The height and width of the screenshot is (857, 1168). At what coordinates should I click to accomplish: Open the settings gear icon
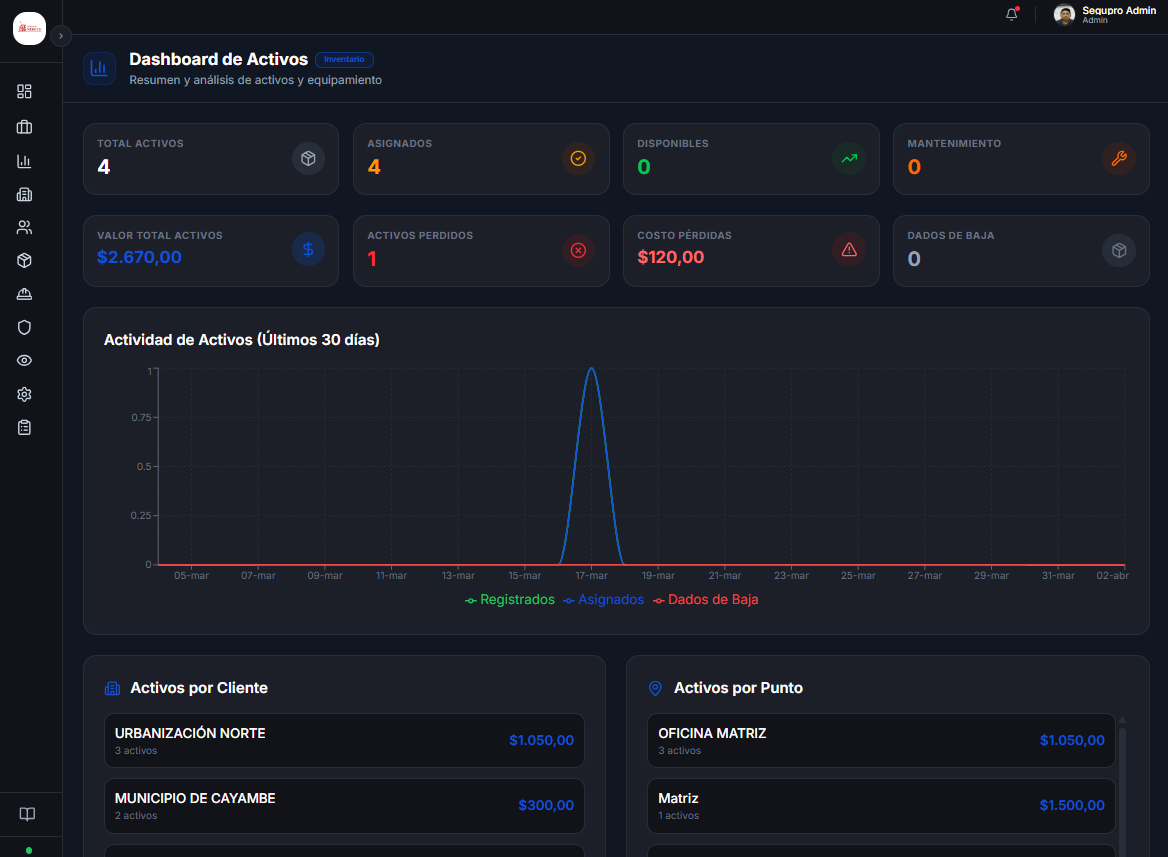(24, 394)
